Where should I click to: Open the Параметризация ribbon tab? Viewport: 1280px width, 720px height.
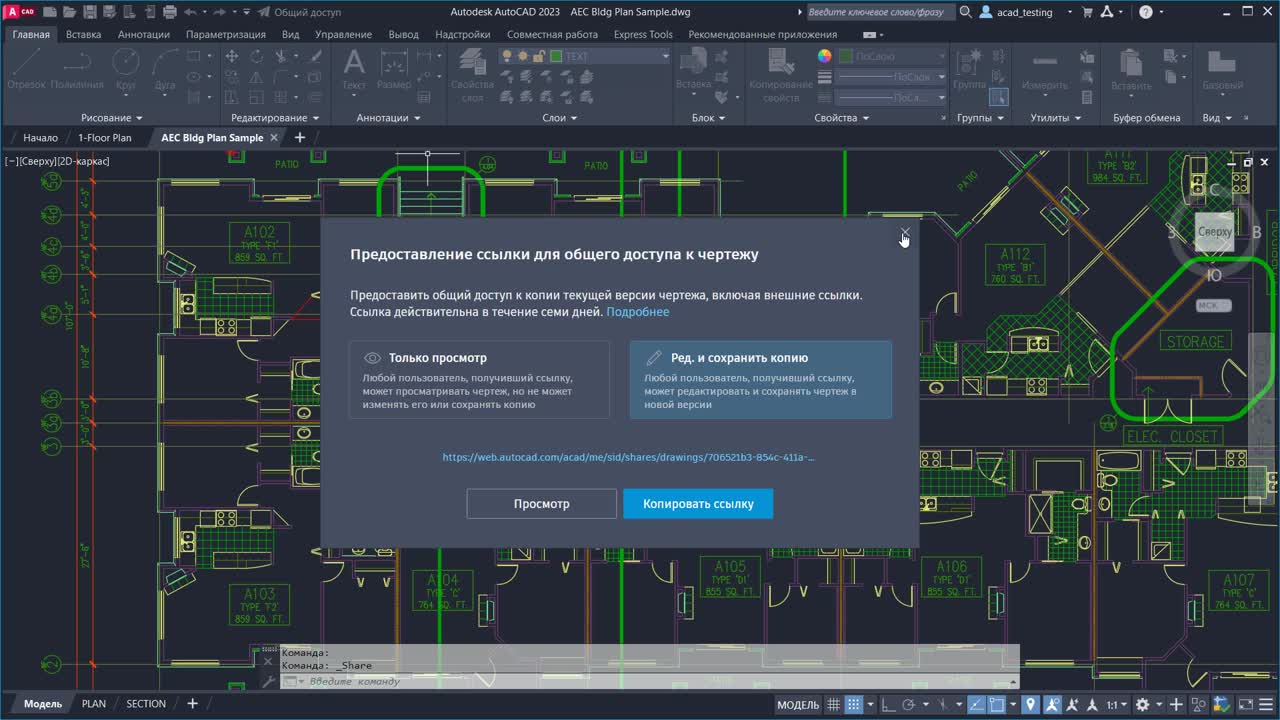click(226, 34)
